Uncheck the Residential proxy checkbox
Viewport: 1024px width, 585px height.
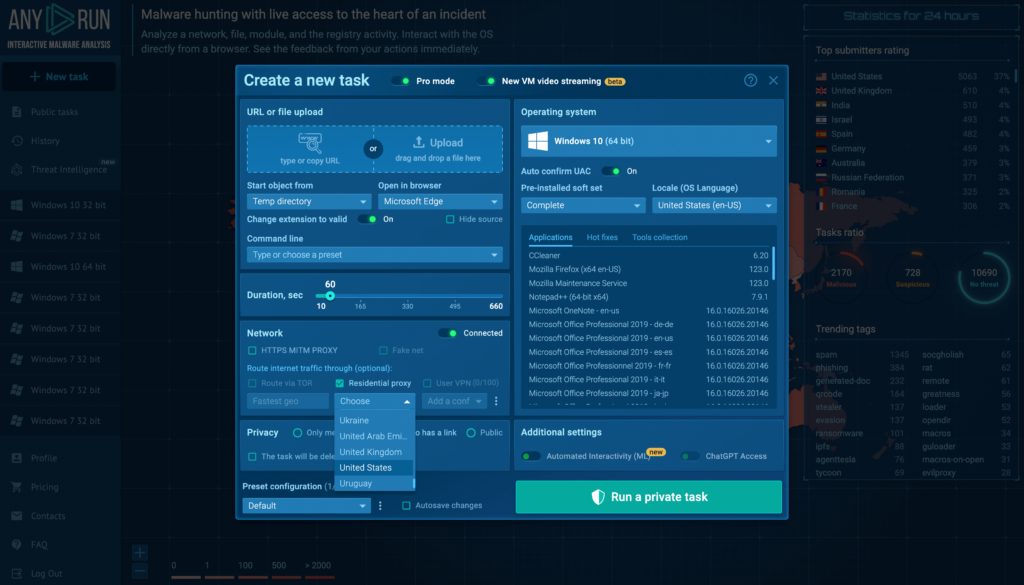(340, 383)
